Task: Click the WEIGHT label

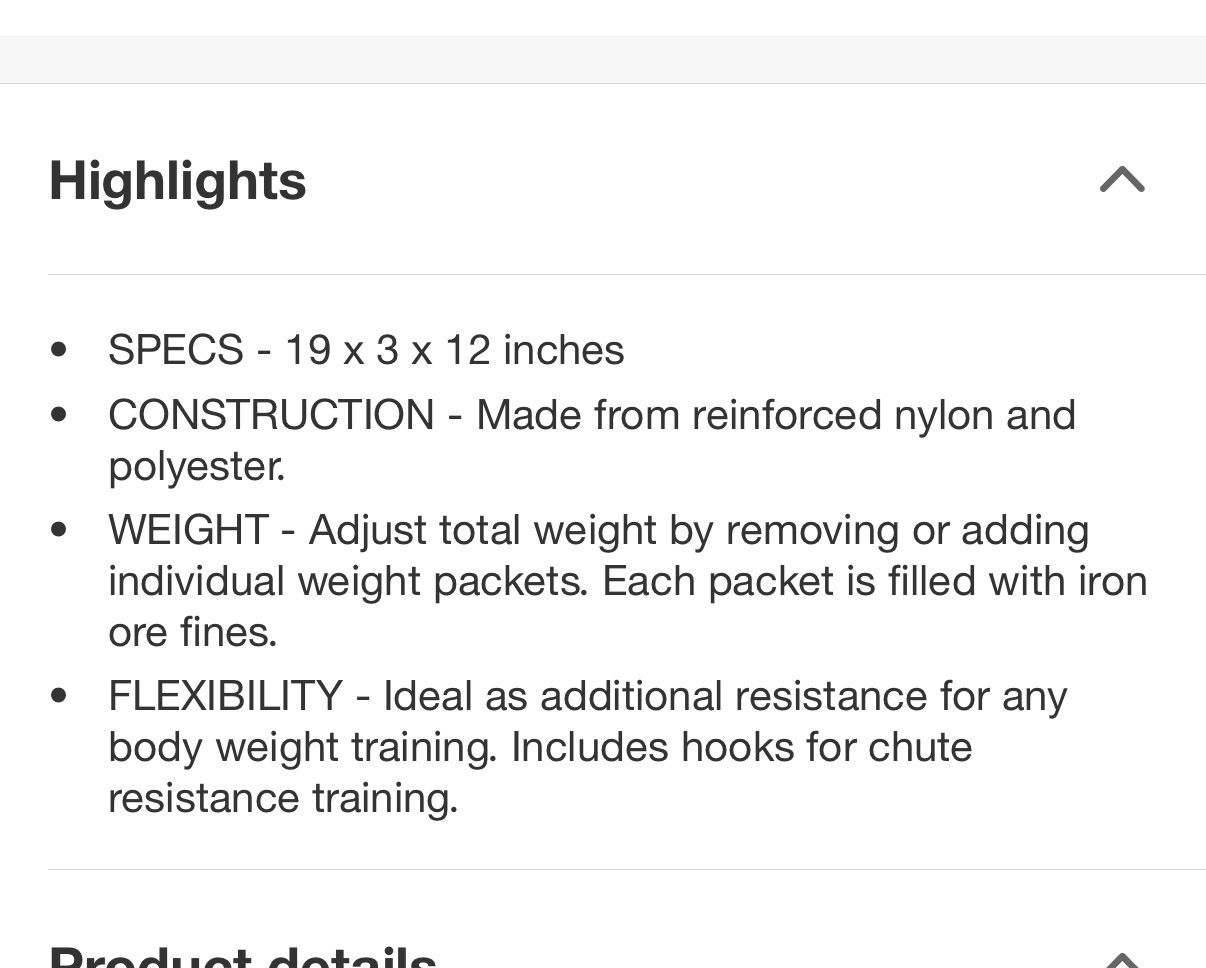Action: point(188,530)
